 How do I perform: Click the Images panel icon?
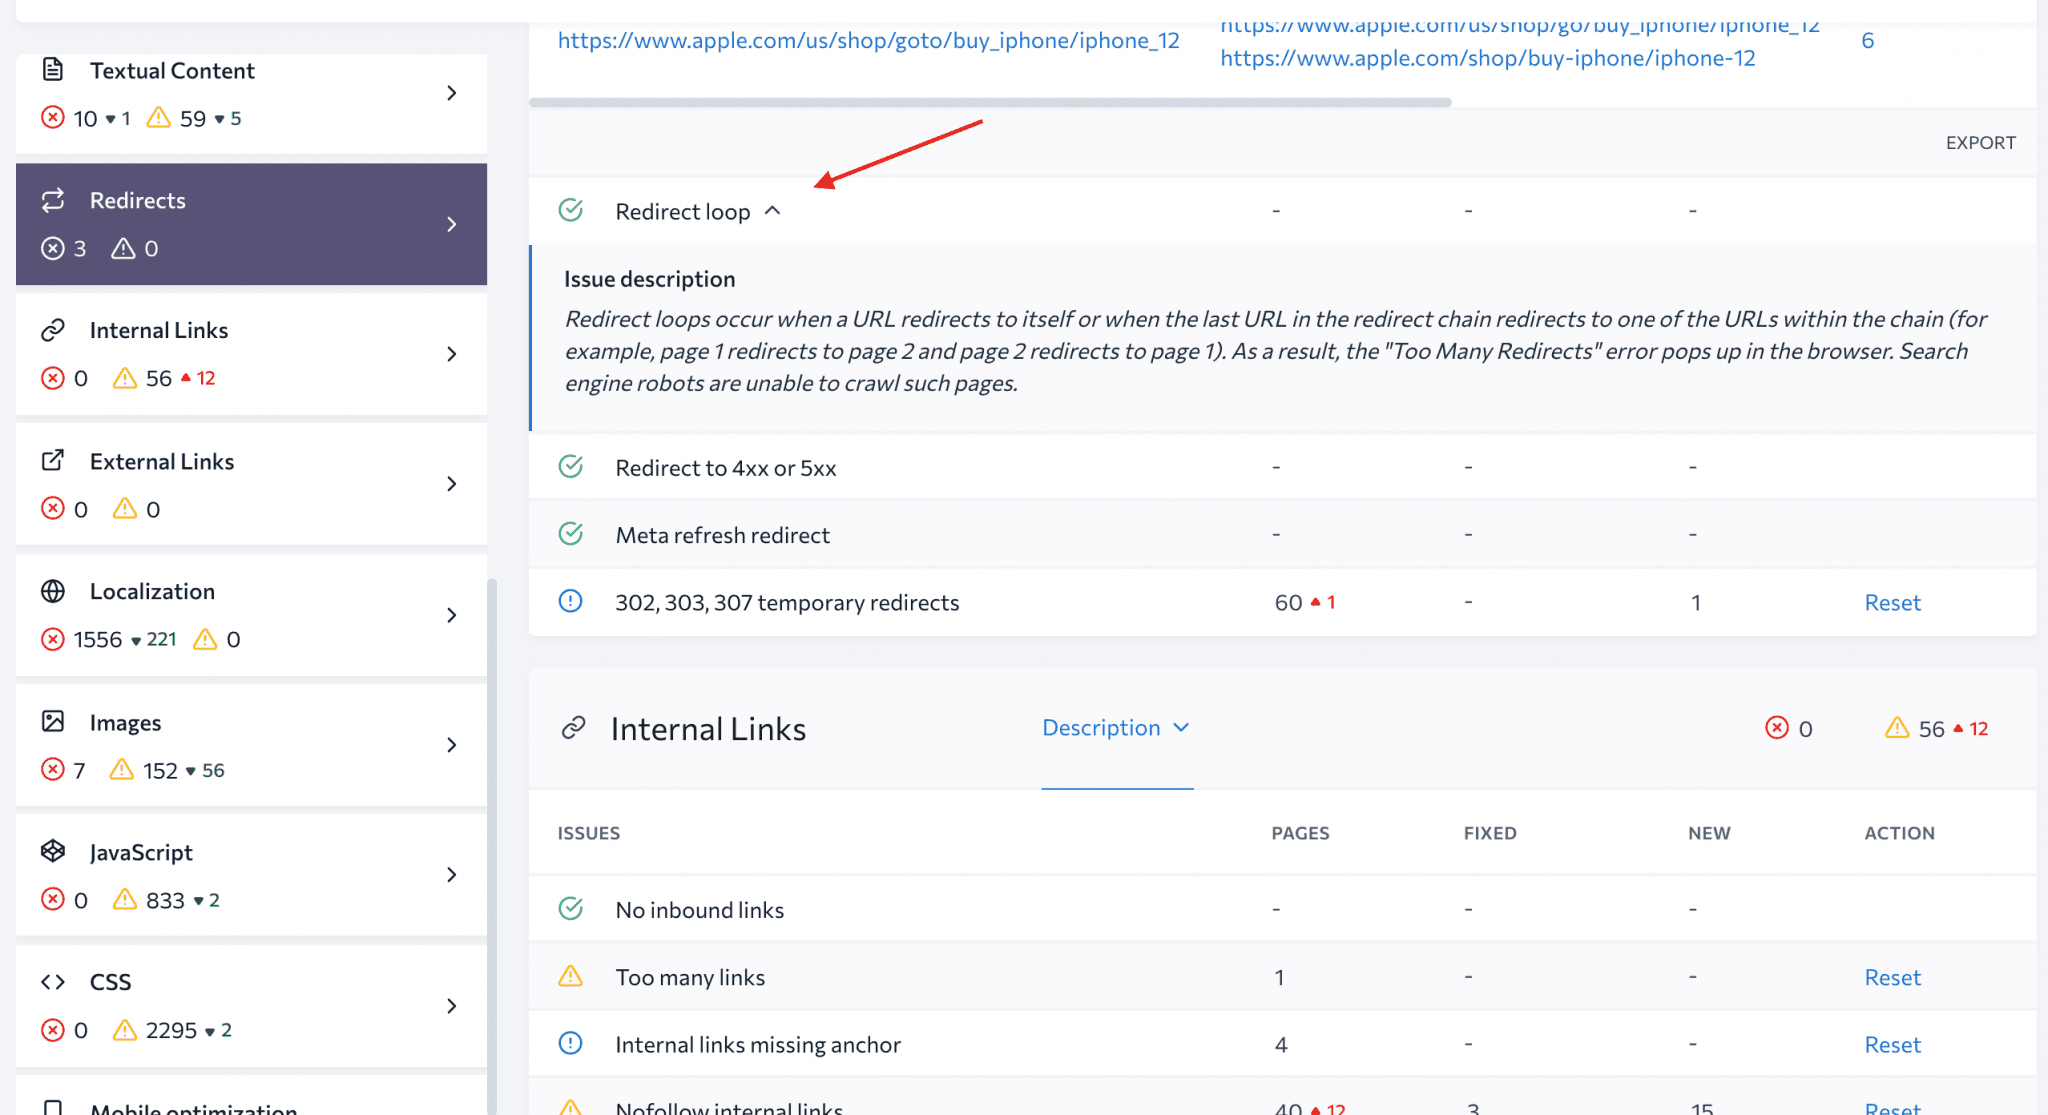click(x=53, y=721)
